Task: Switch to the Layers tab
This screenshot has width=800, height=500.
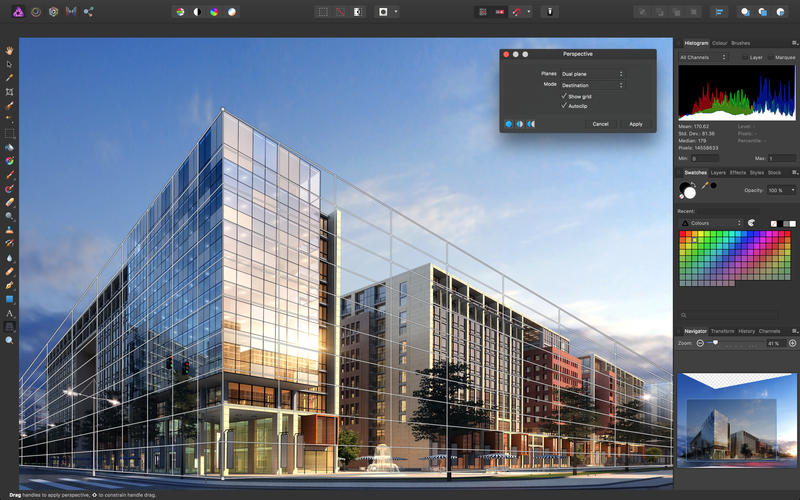Action: (x=718, y=172)
